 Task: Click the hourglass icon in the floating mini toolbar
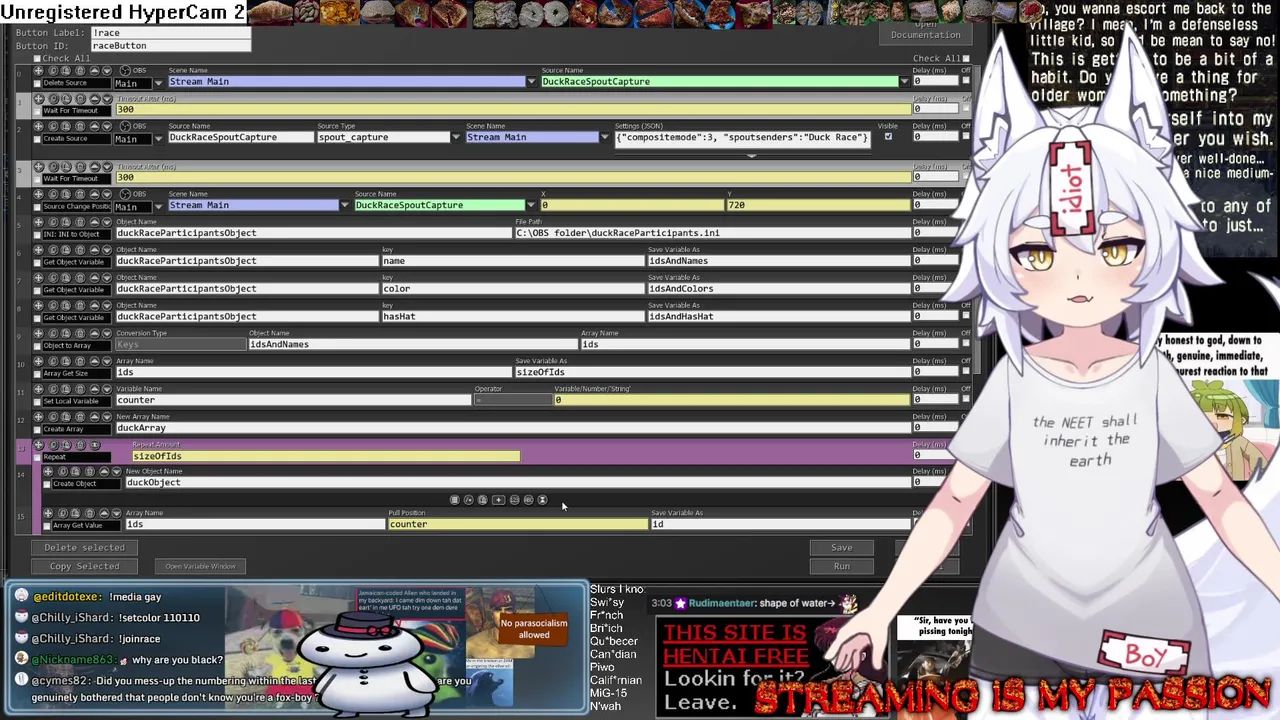[542, 500]
